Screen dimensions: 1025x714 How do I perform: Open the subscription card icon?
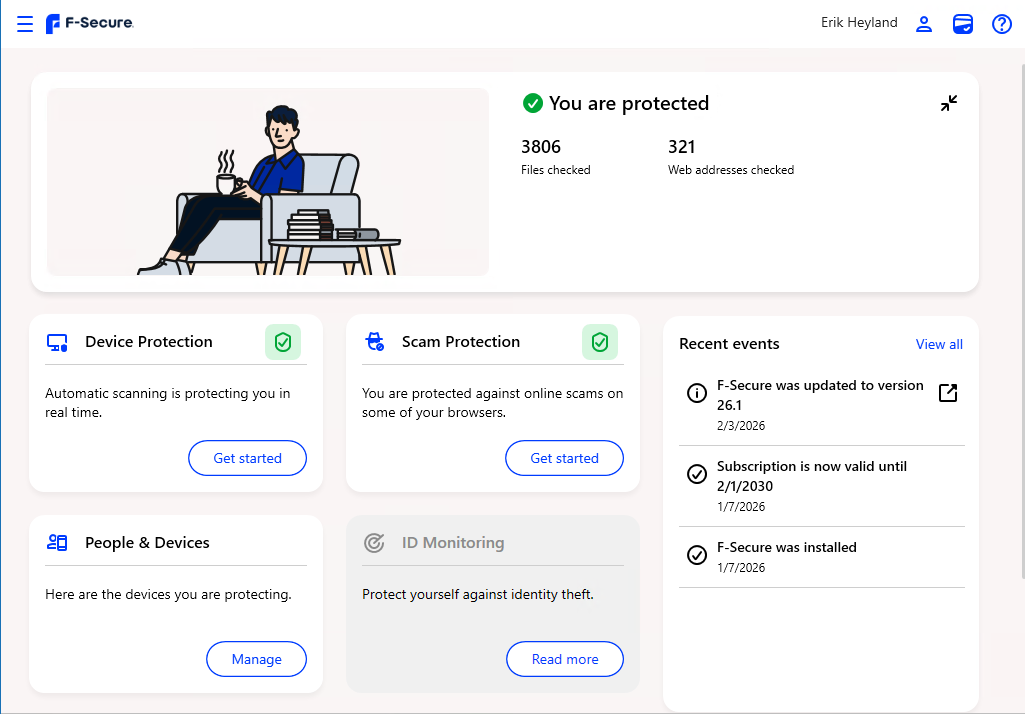(x=963, y=24)
